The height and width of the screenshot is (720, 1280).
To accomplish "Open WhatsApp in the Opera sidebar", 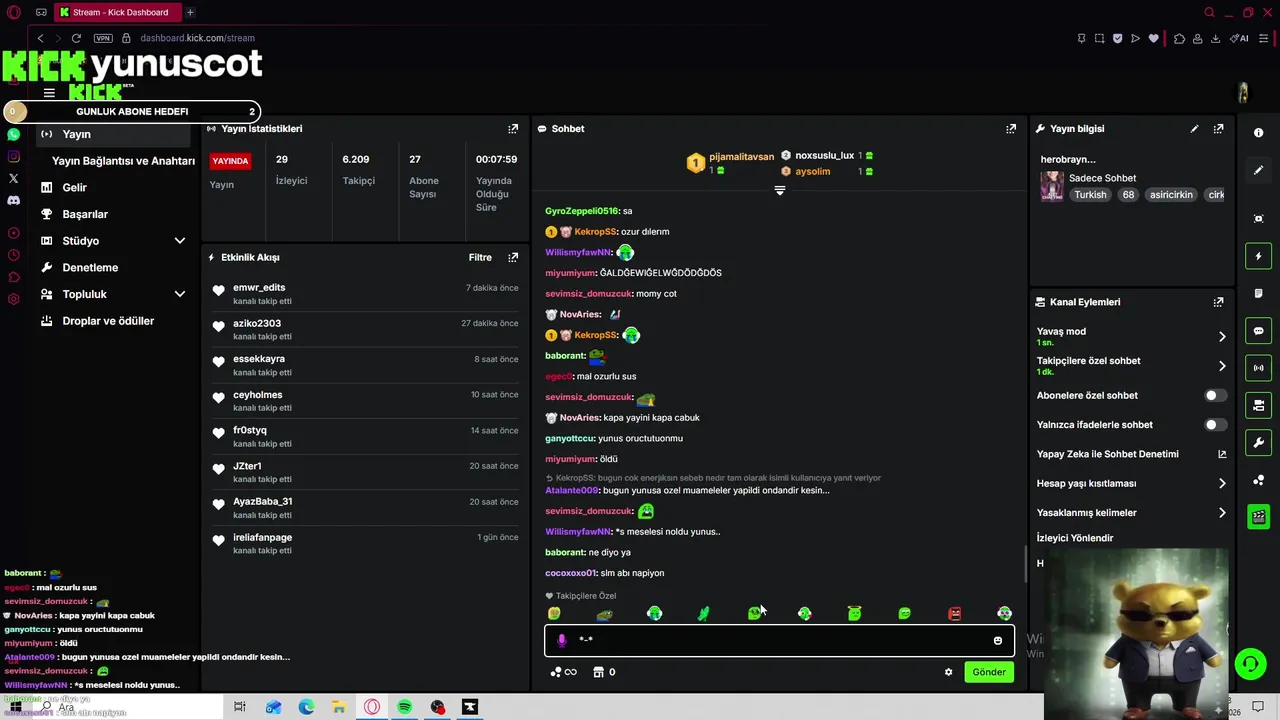I will click(x=13, y=134).
